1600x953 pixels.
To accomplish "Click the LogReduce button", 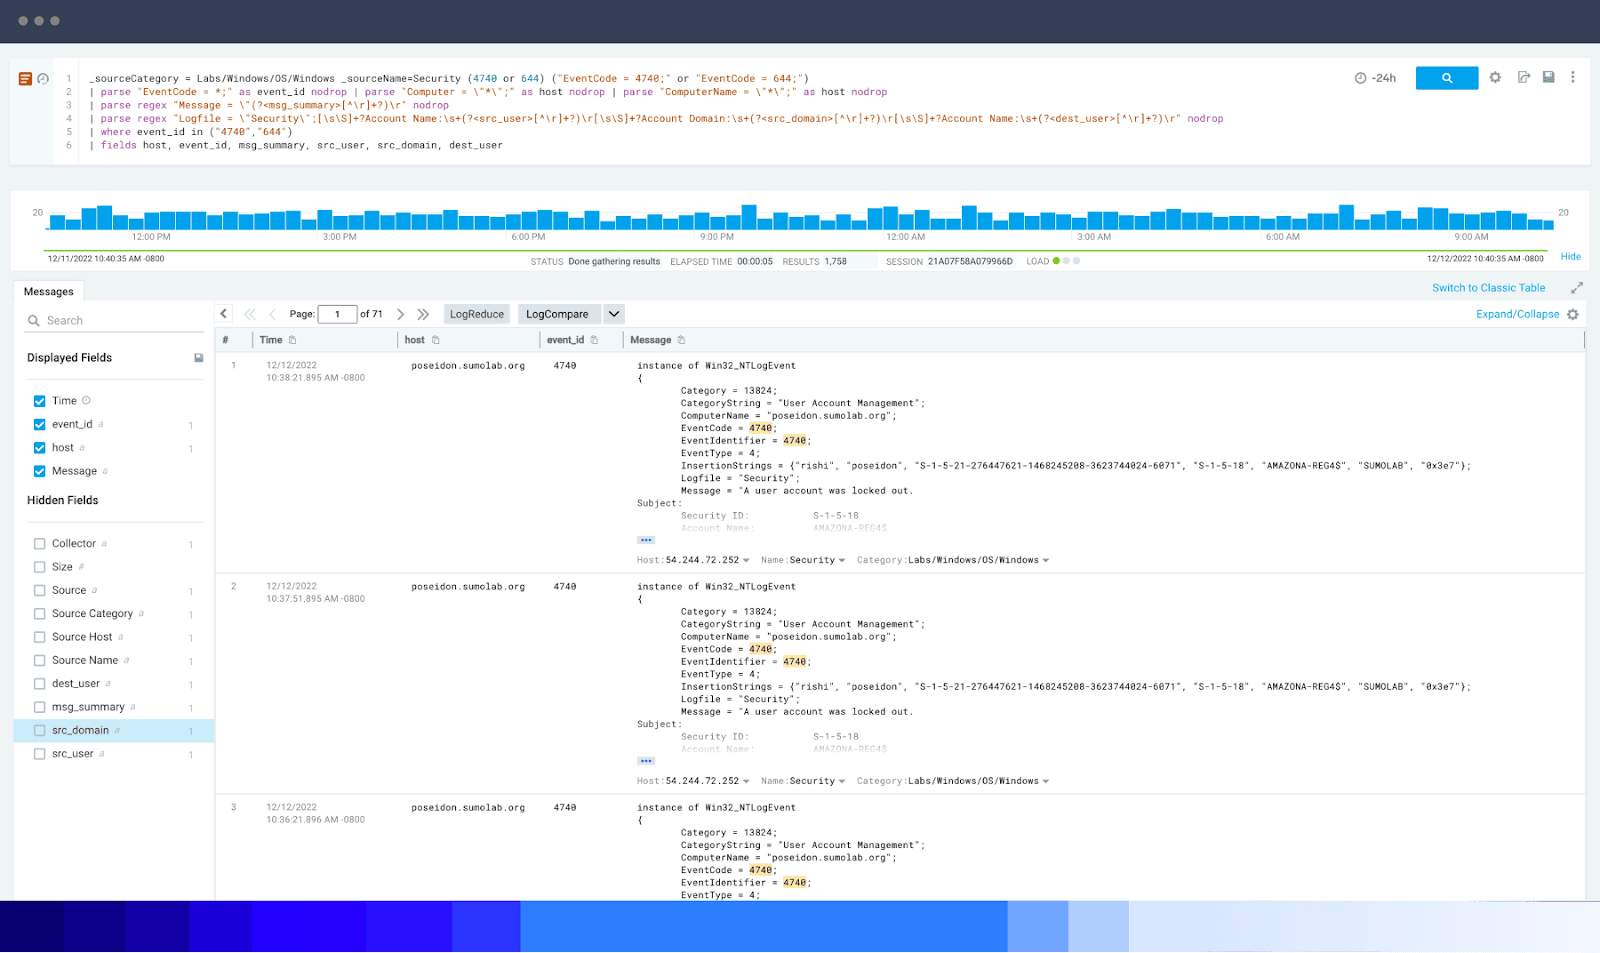I will coord(477,314).
